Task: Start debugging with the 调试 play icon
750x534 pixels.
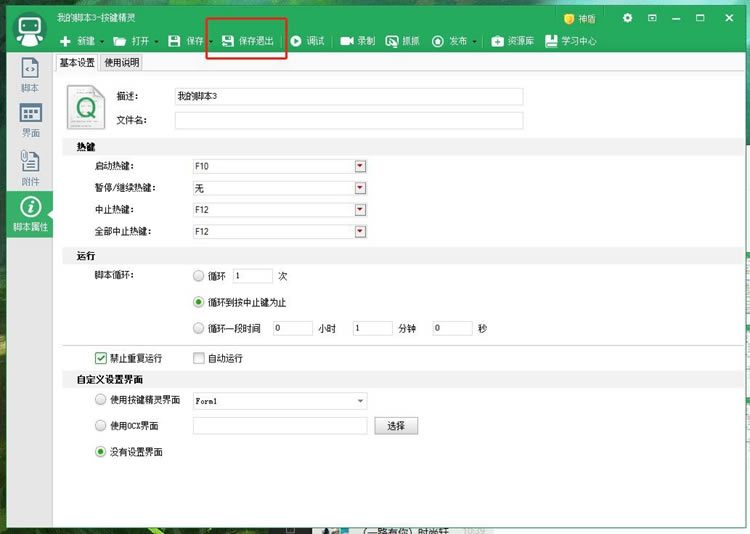Action: 296,41
